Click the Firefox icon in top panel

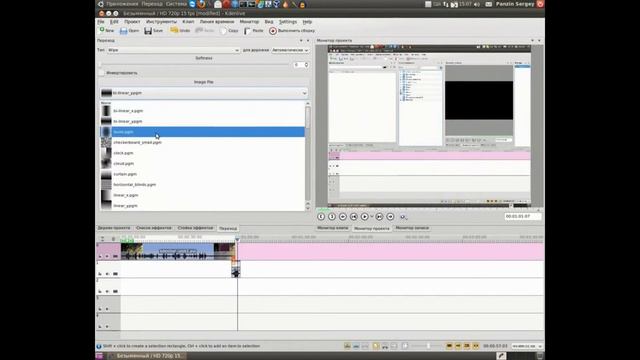(x=201, y=4)
